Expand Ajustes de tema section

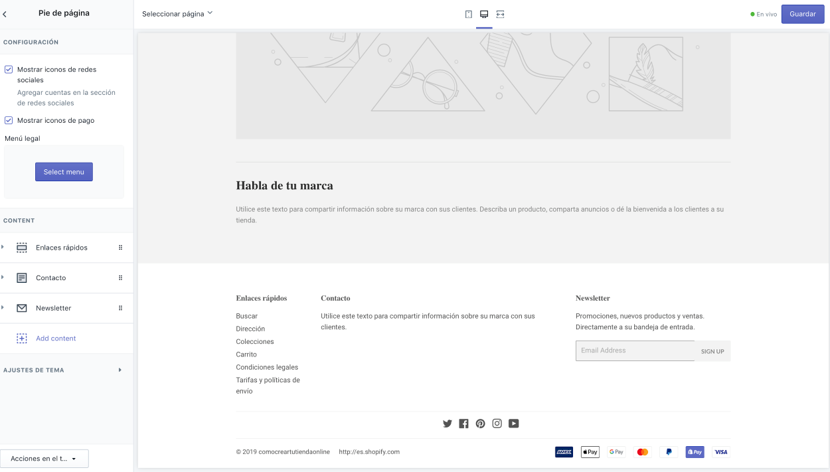pos(120,370)
